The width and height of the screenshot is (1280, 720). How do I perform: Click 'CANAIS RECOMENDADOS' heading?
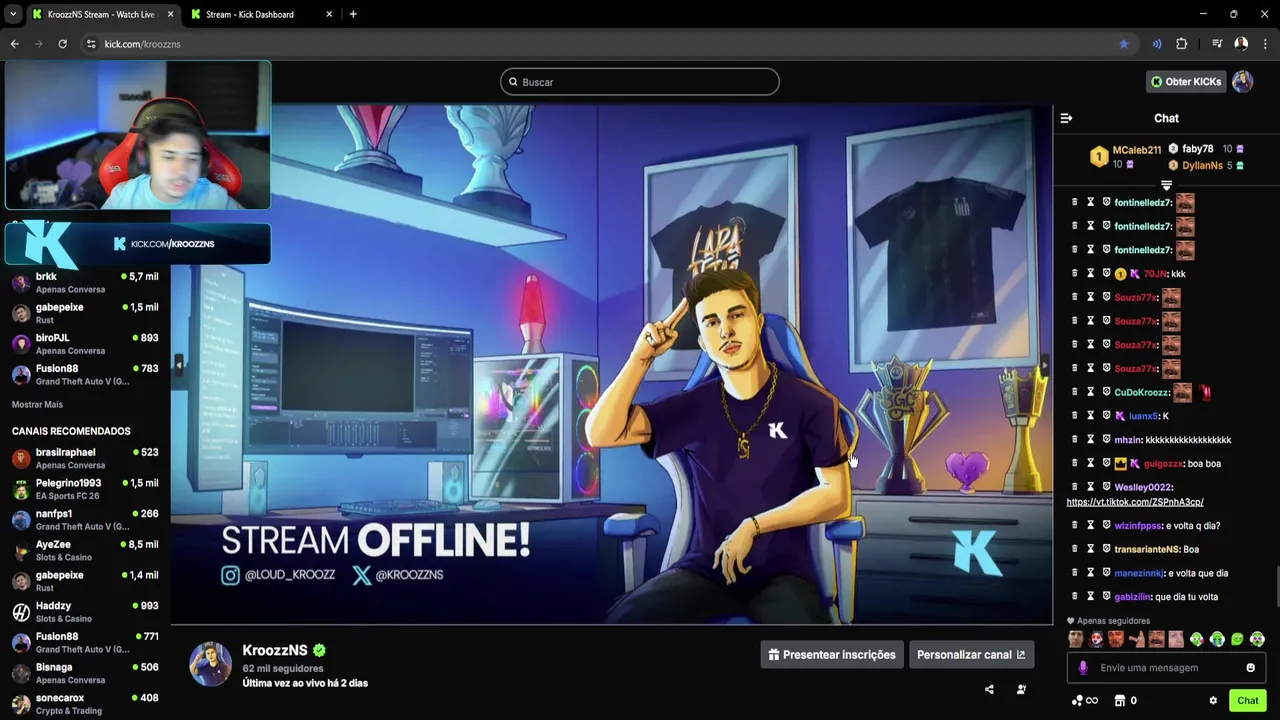(71, 431)
